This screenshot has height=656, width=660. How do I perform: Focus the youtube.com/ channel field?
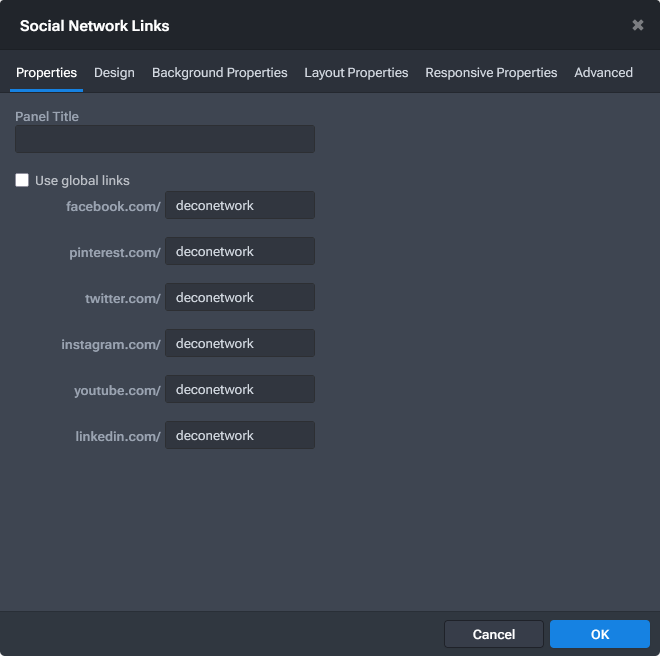240,389
